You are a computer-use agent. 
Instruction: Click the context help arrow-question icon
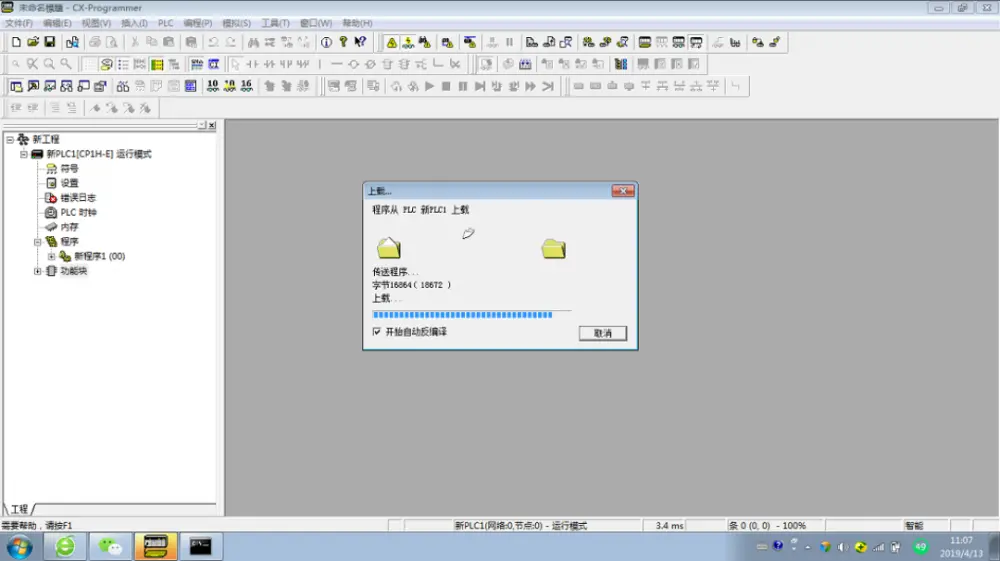pyautogui.click(x=360, y=42)
